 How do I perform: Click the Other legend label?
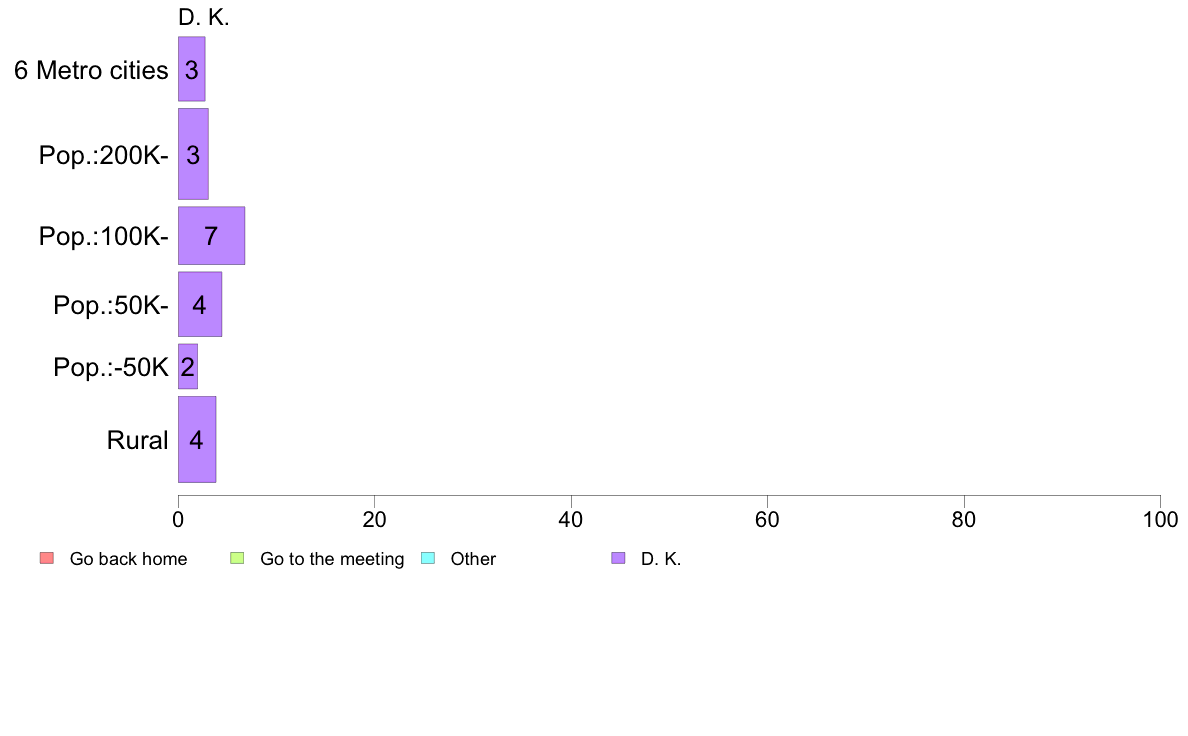point(473,559)
